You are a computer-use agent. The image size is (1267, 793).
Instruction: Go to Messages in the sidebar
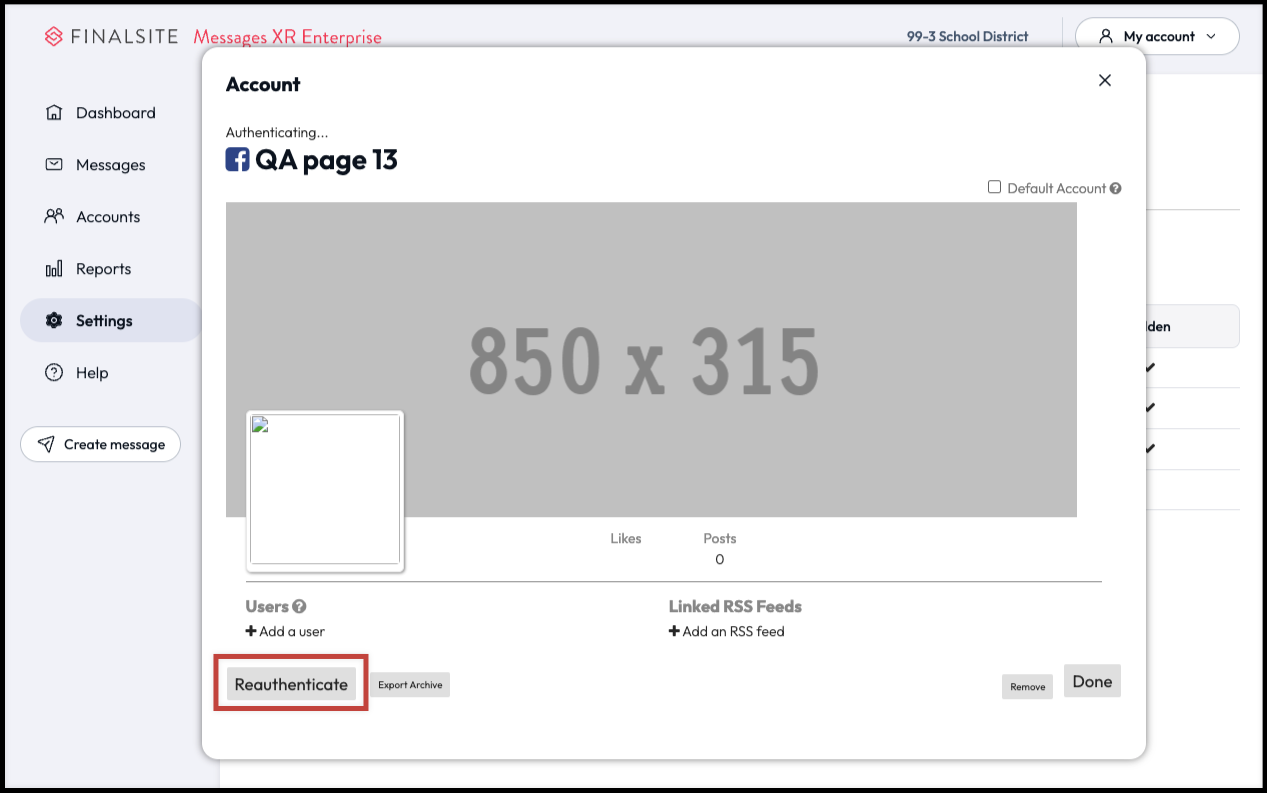tap(110, 165)
